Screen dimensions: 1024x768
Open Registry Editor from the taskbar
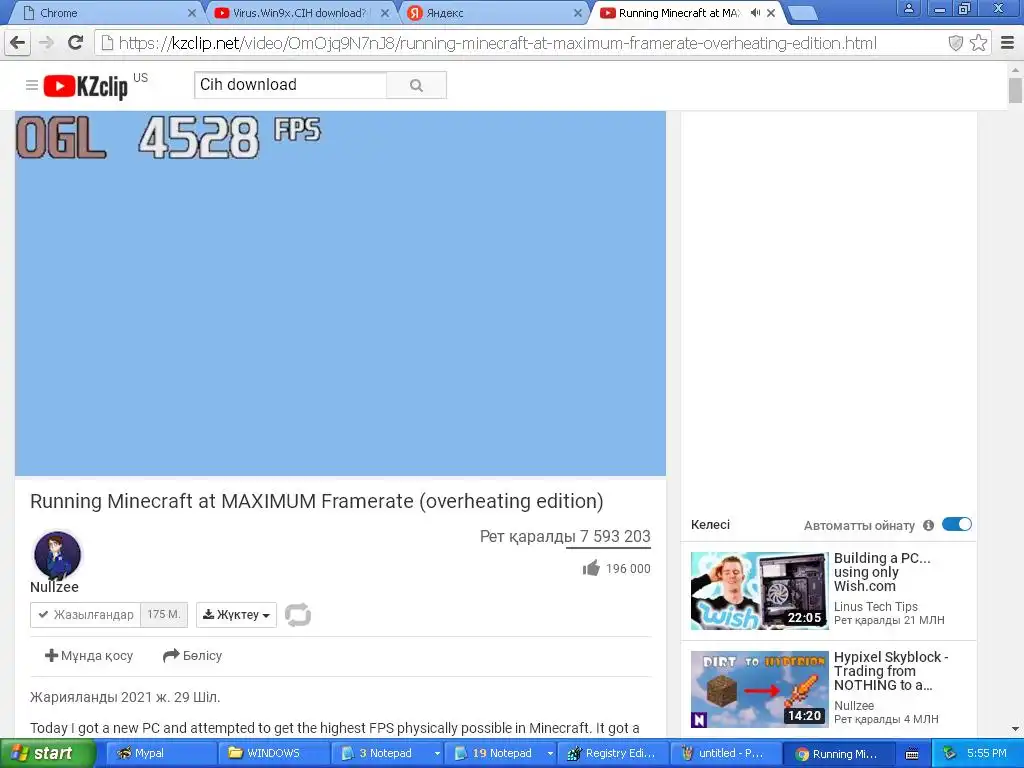click(615, 754)
